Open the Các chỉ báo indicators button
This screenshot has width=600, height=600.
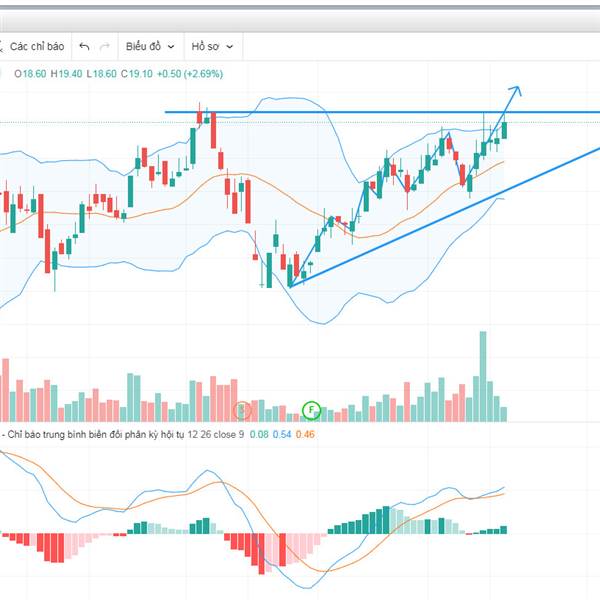coord(34,47)
